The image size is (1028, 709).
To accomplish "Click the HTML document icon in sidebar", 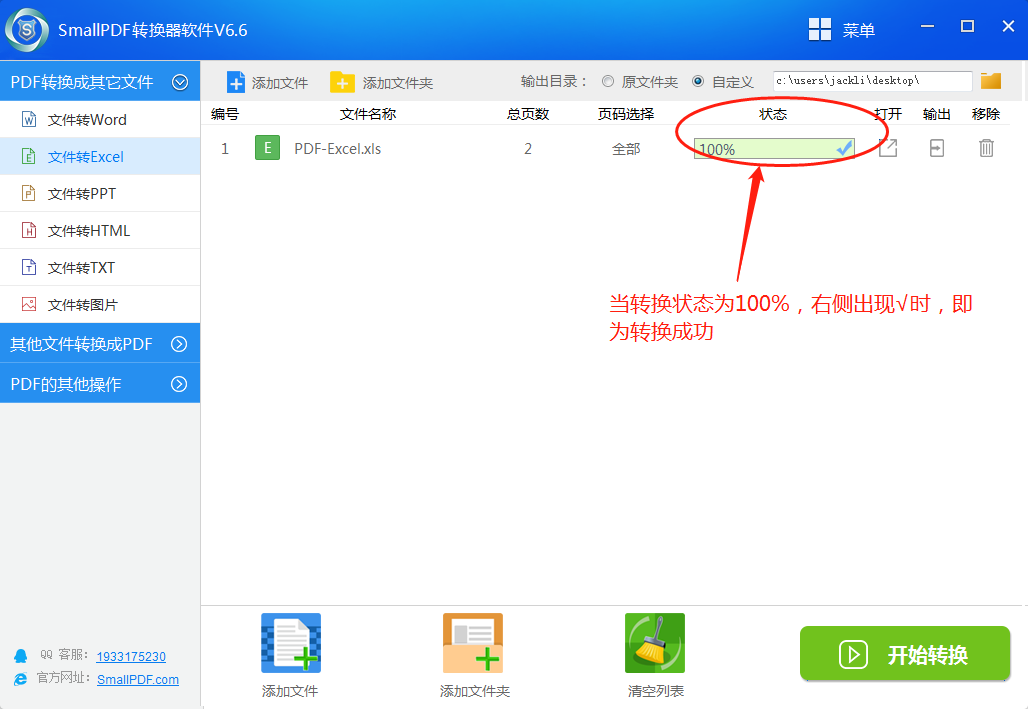I will [29, 230].
